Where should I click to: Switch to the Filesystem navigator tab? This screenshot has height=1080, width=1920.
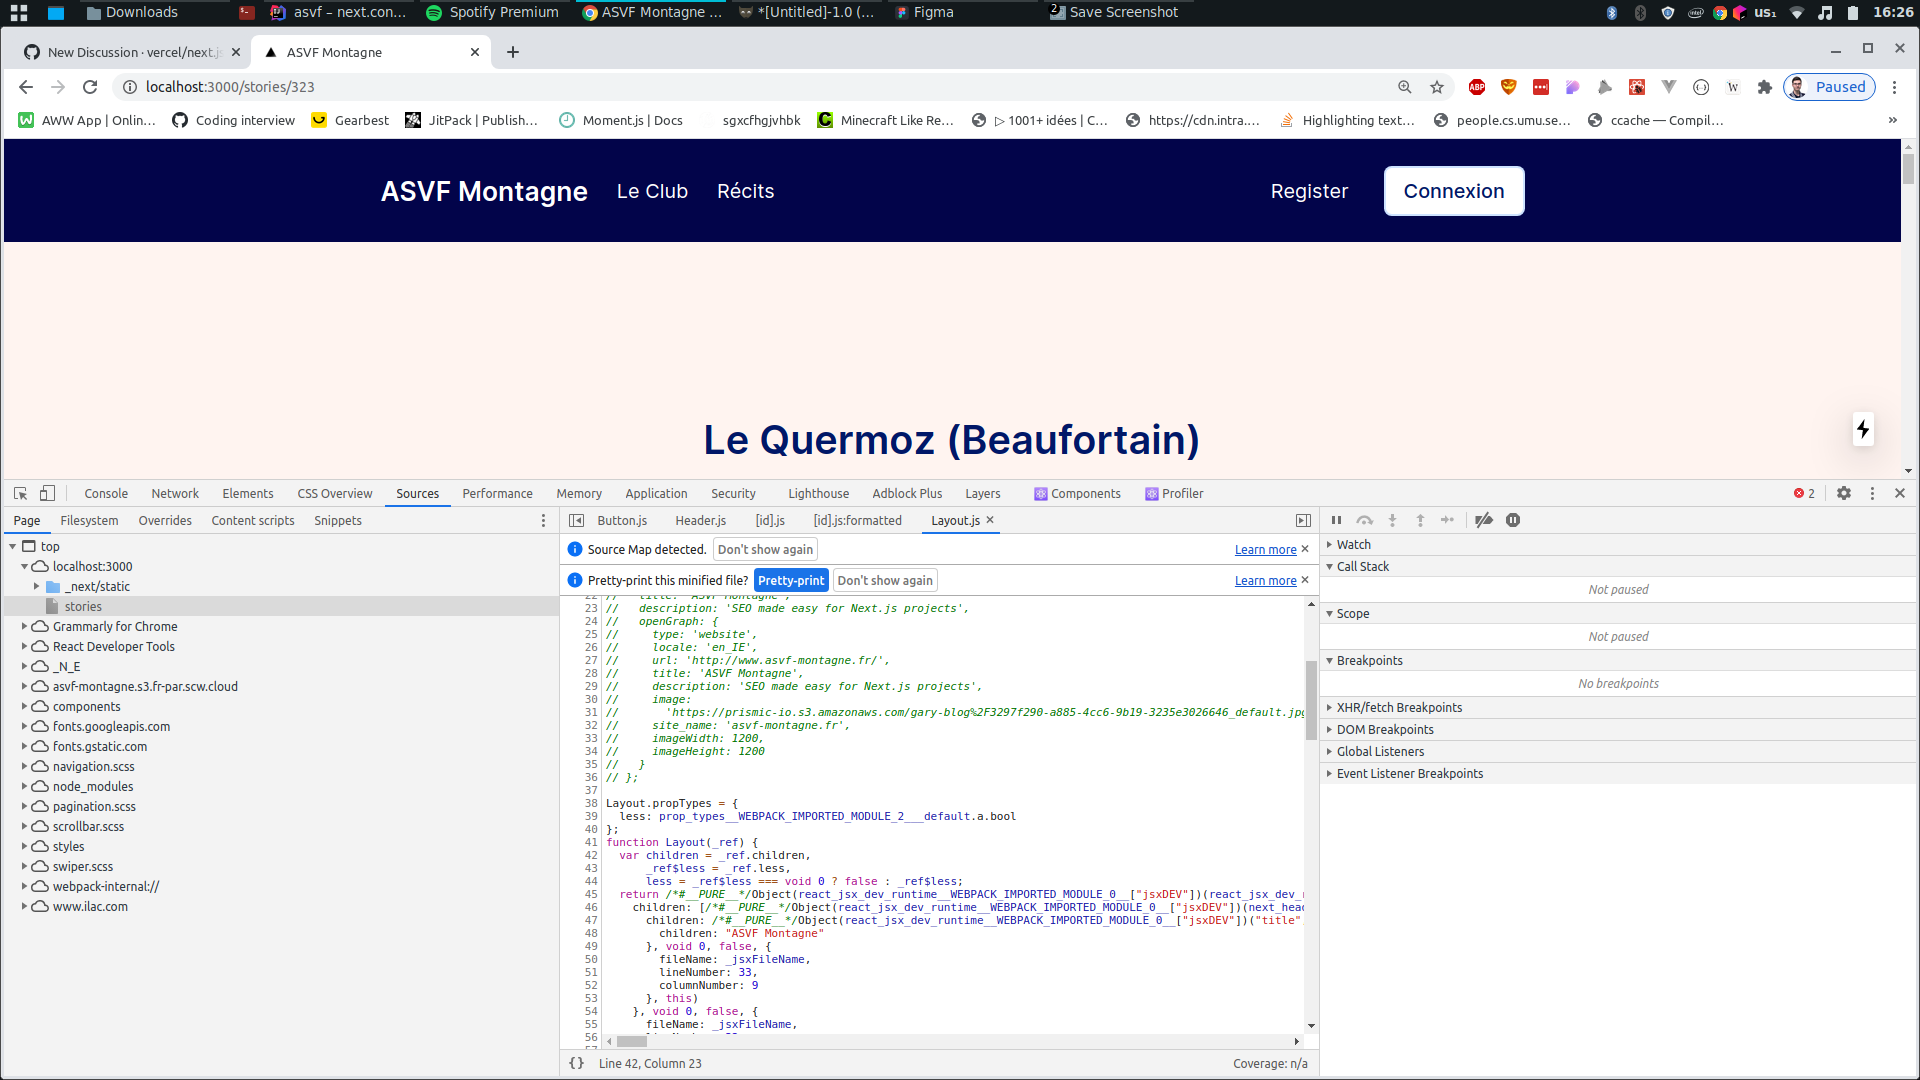pos(89,520)
